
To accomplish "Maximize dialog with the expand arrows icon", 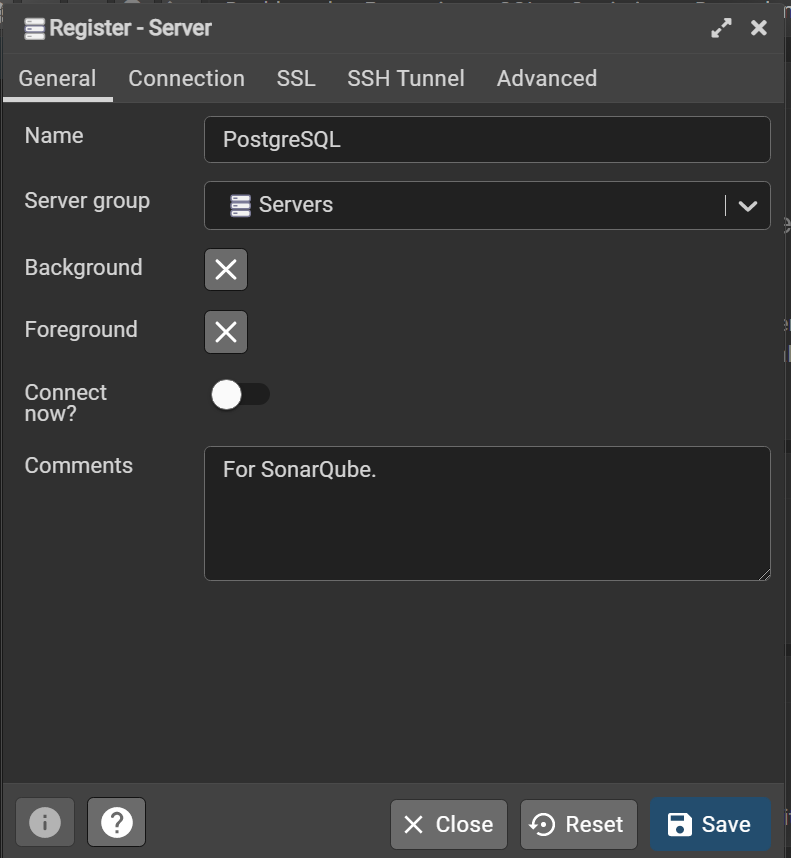I will 721,28.
